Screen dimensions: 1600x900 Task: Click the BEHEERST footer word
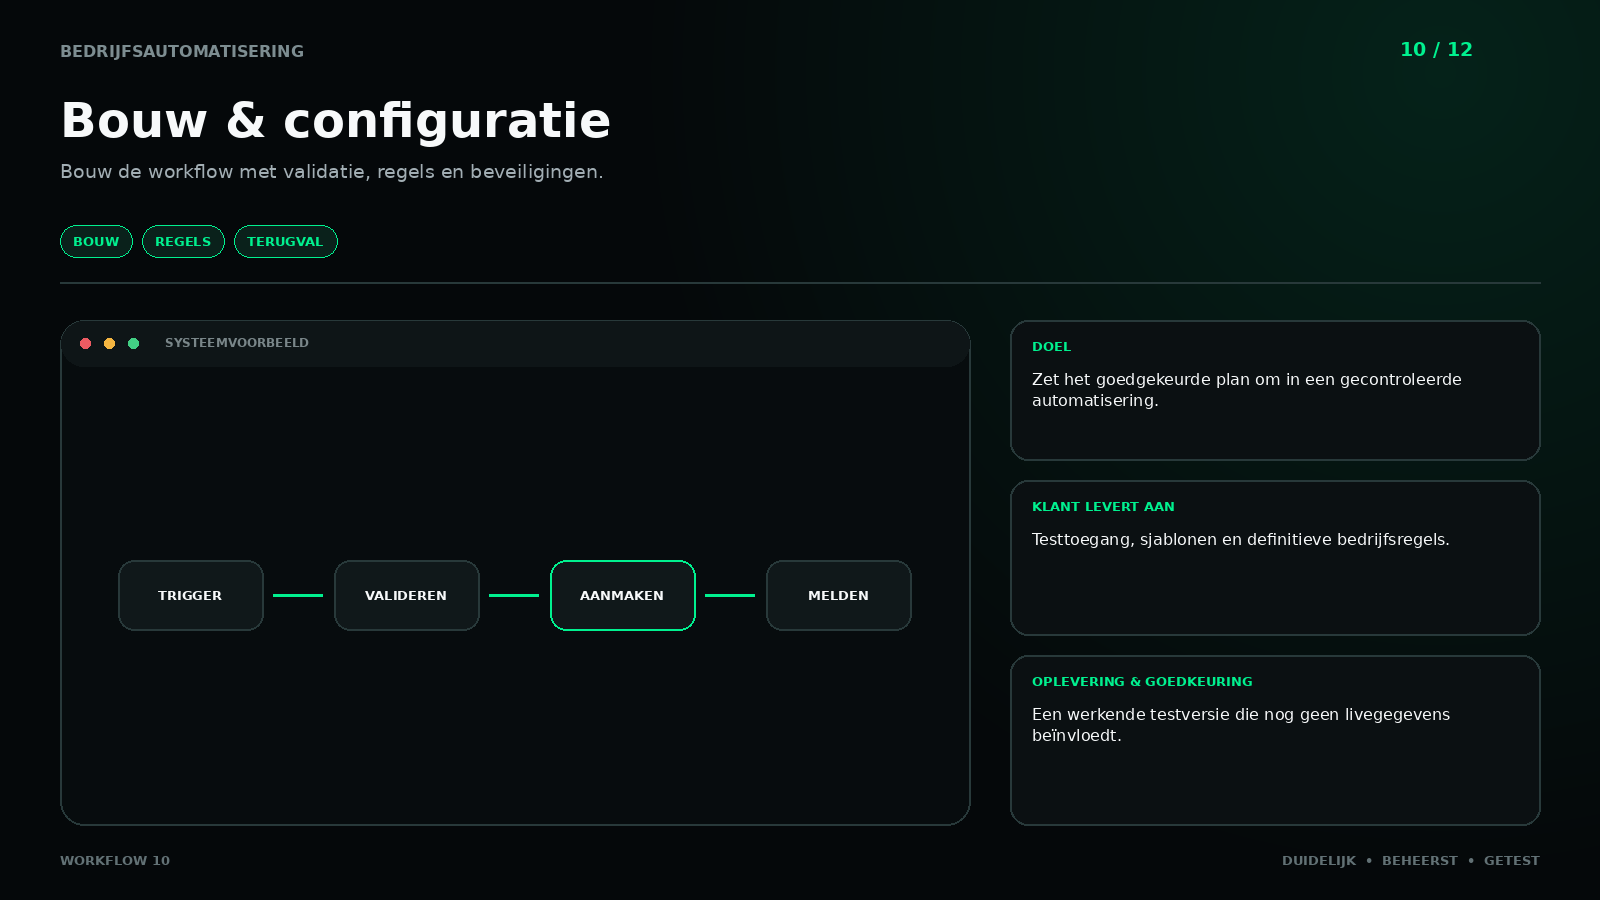click(1420, 861)
